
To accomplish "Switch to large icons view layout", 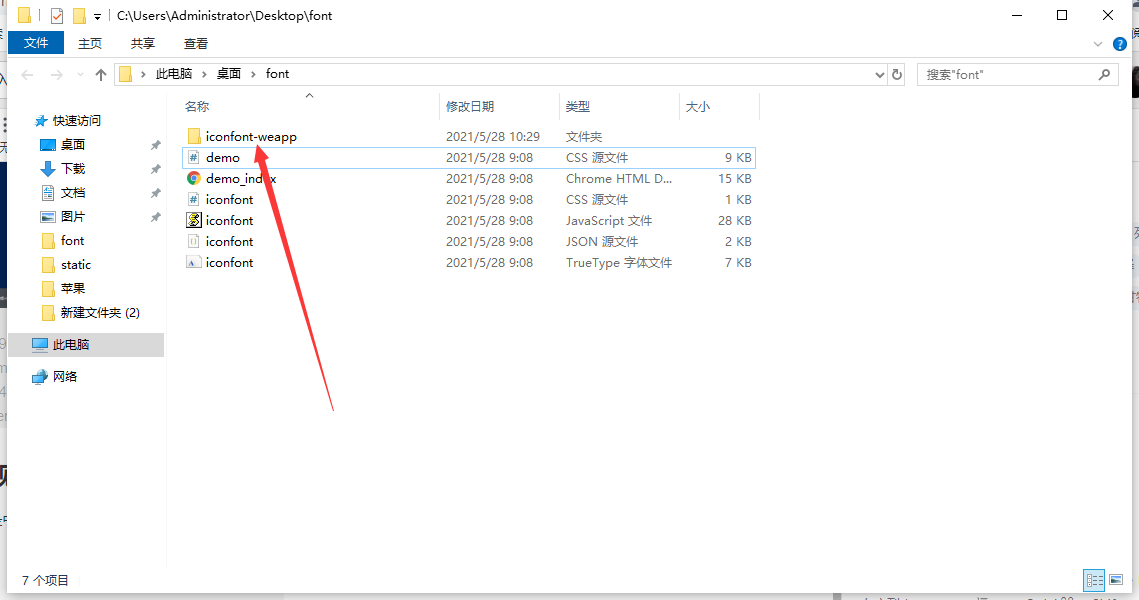I will [x=1116, y=580].
